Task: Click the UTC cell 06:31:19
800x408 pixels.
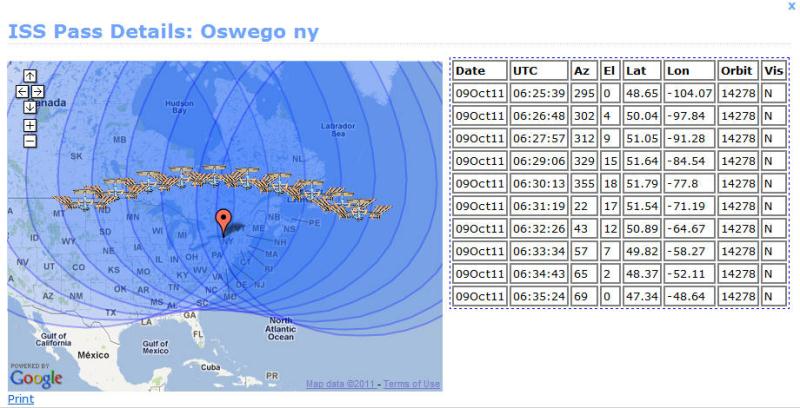Action: click(x=539, y=206)
